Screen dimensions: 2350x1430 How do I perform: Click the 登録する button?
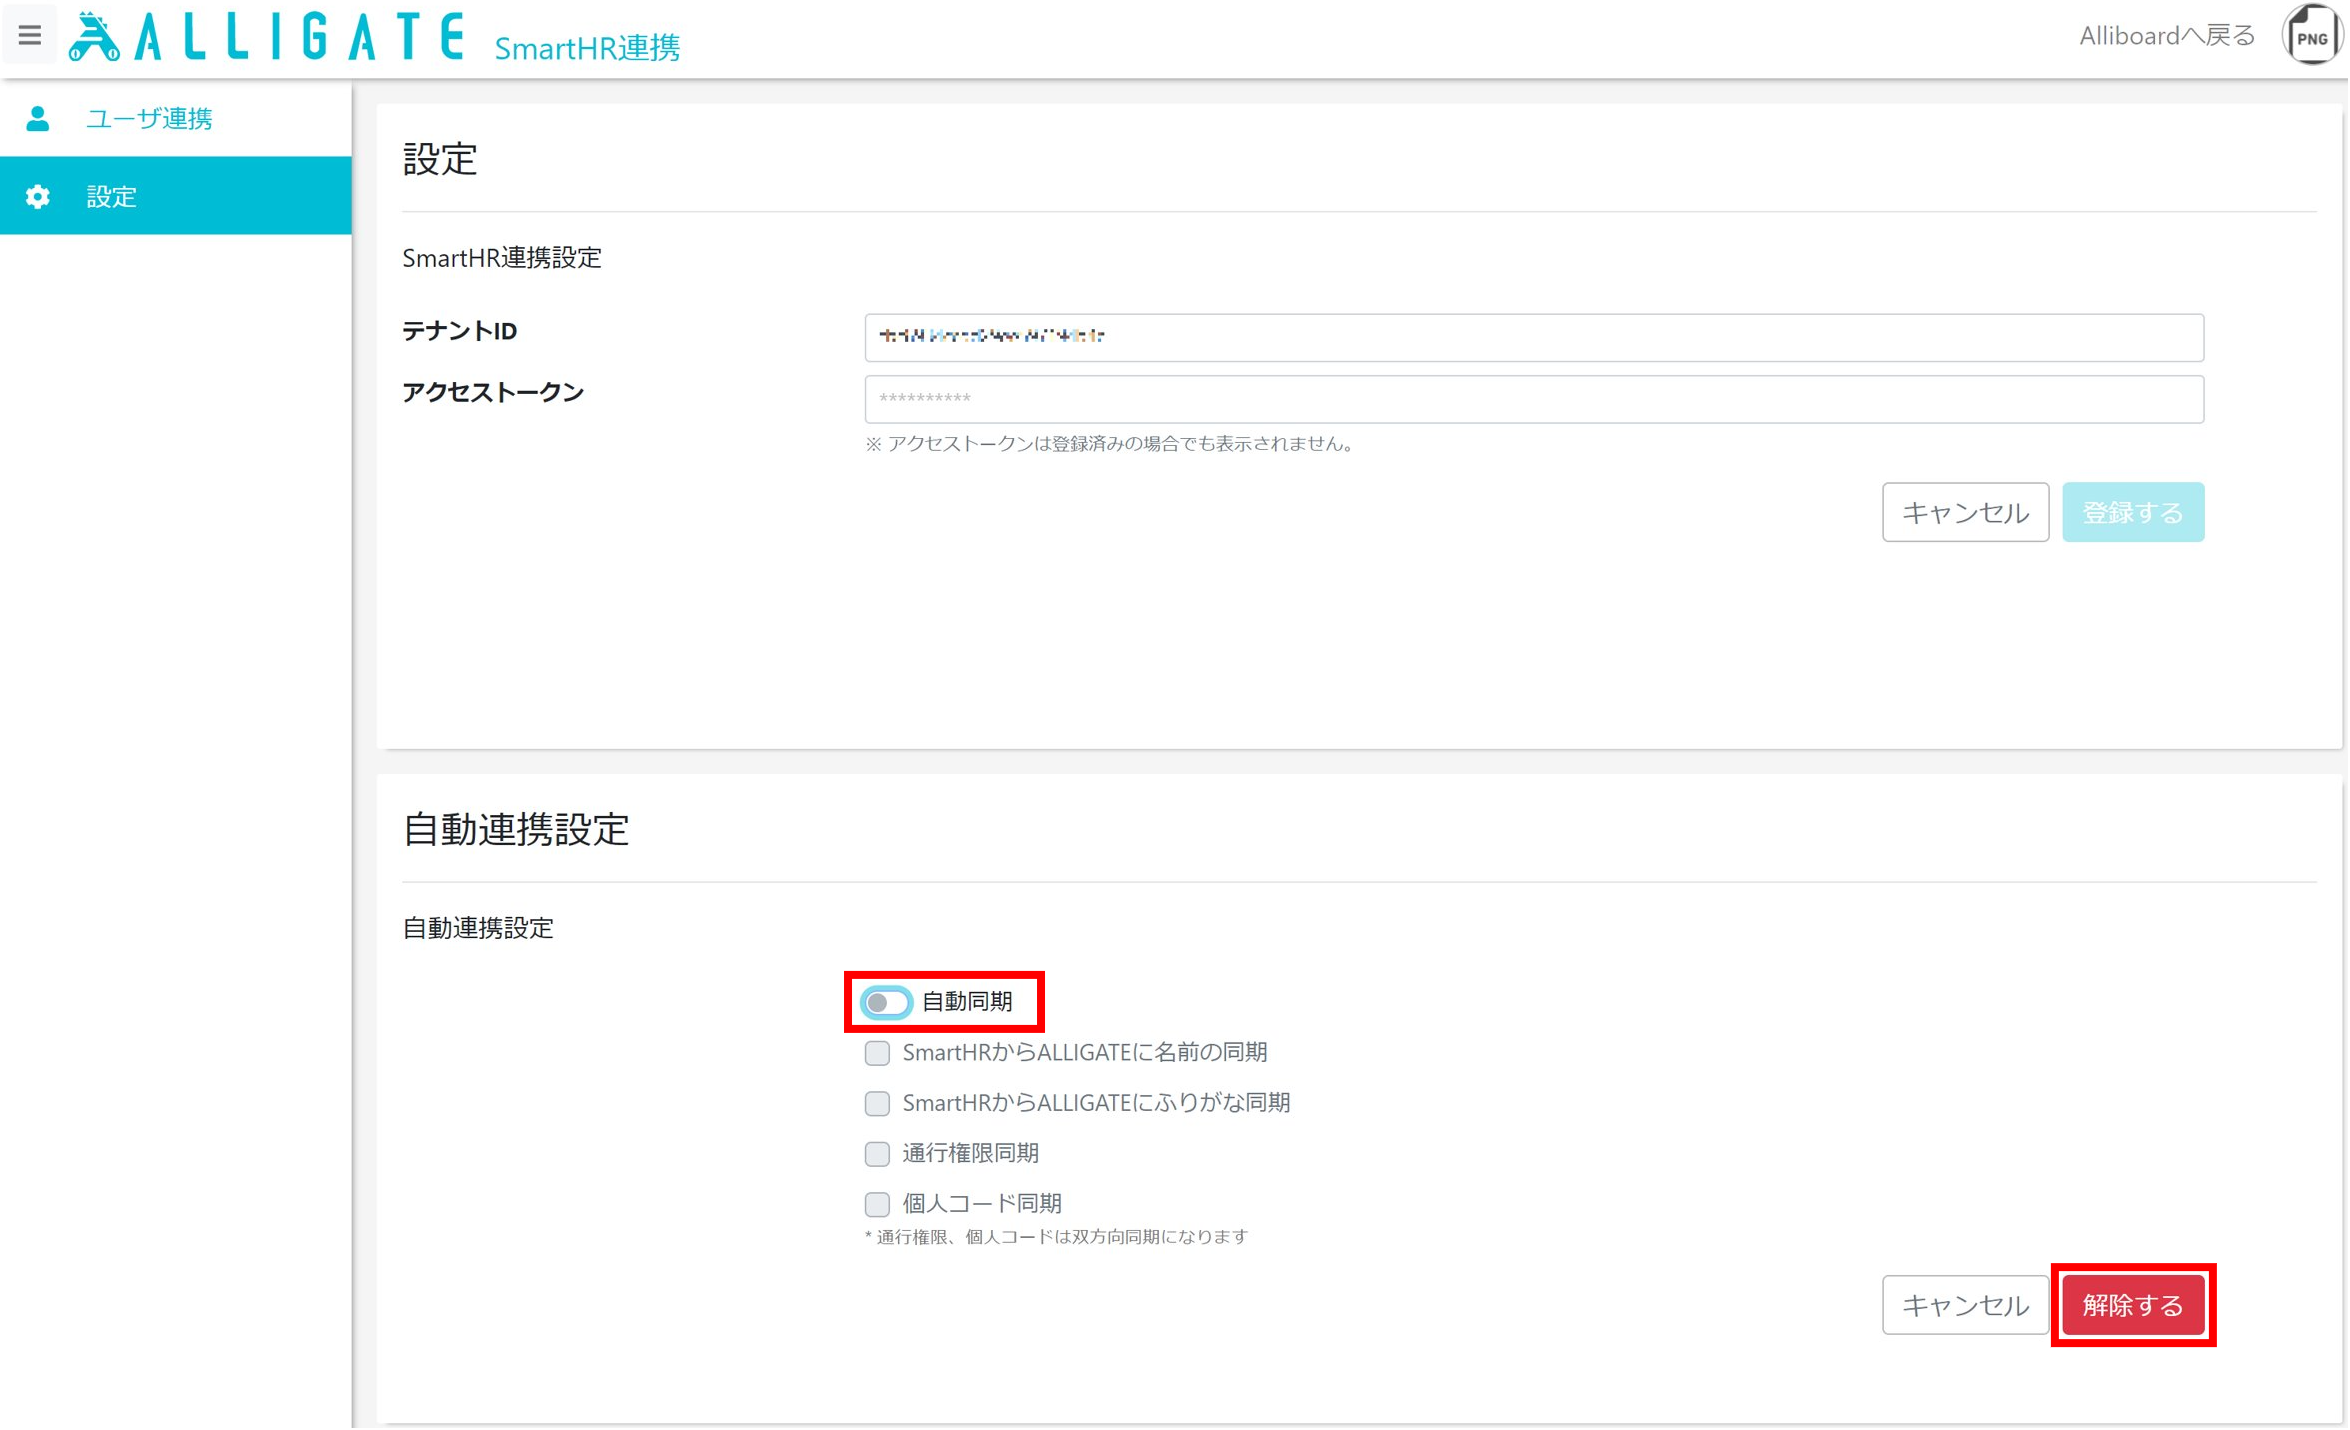click(x=2135, y=513)
